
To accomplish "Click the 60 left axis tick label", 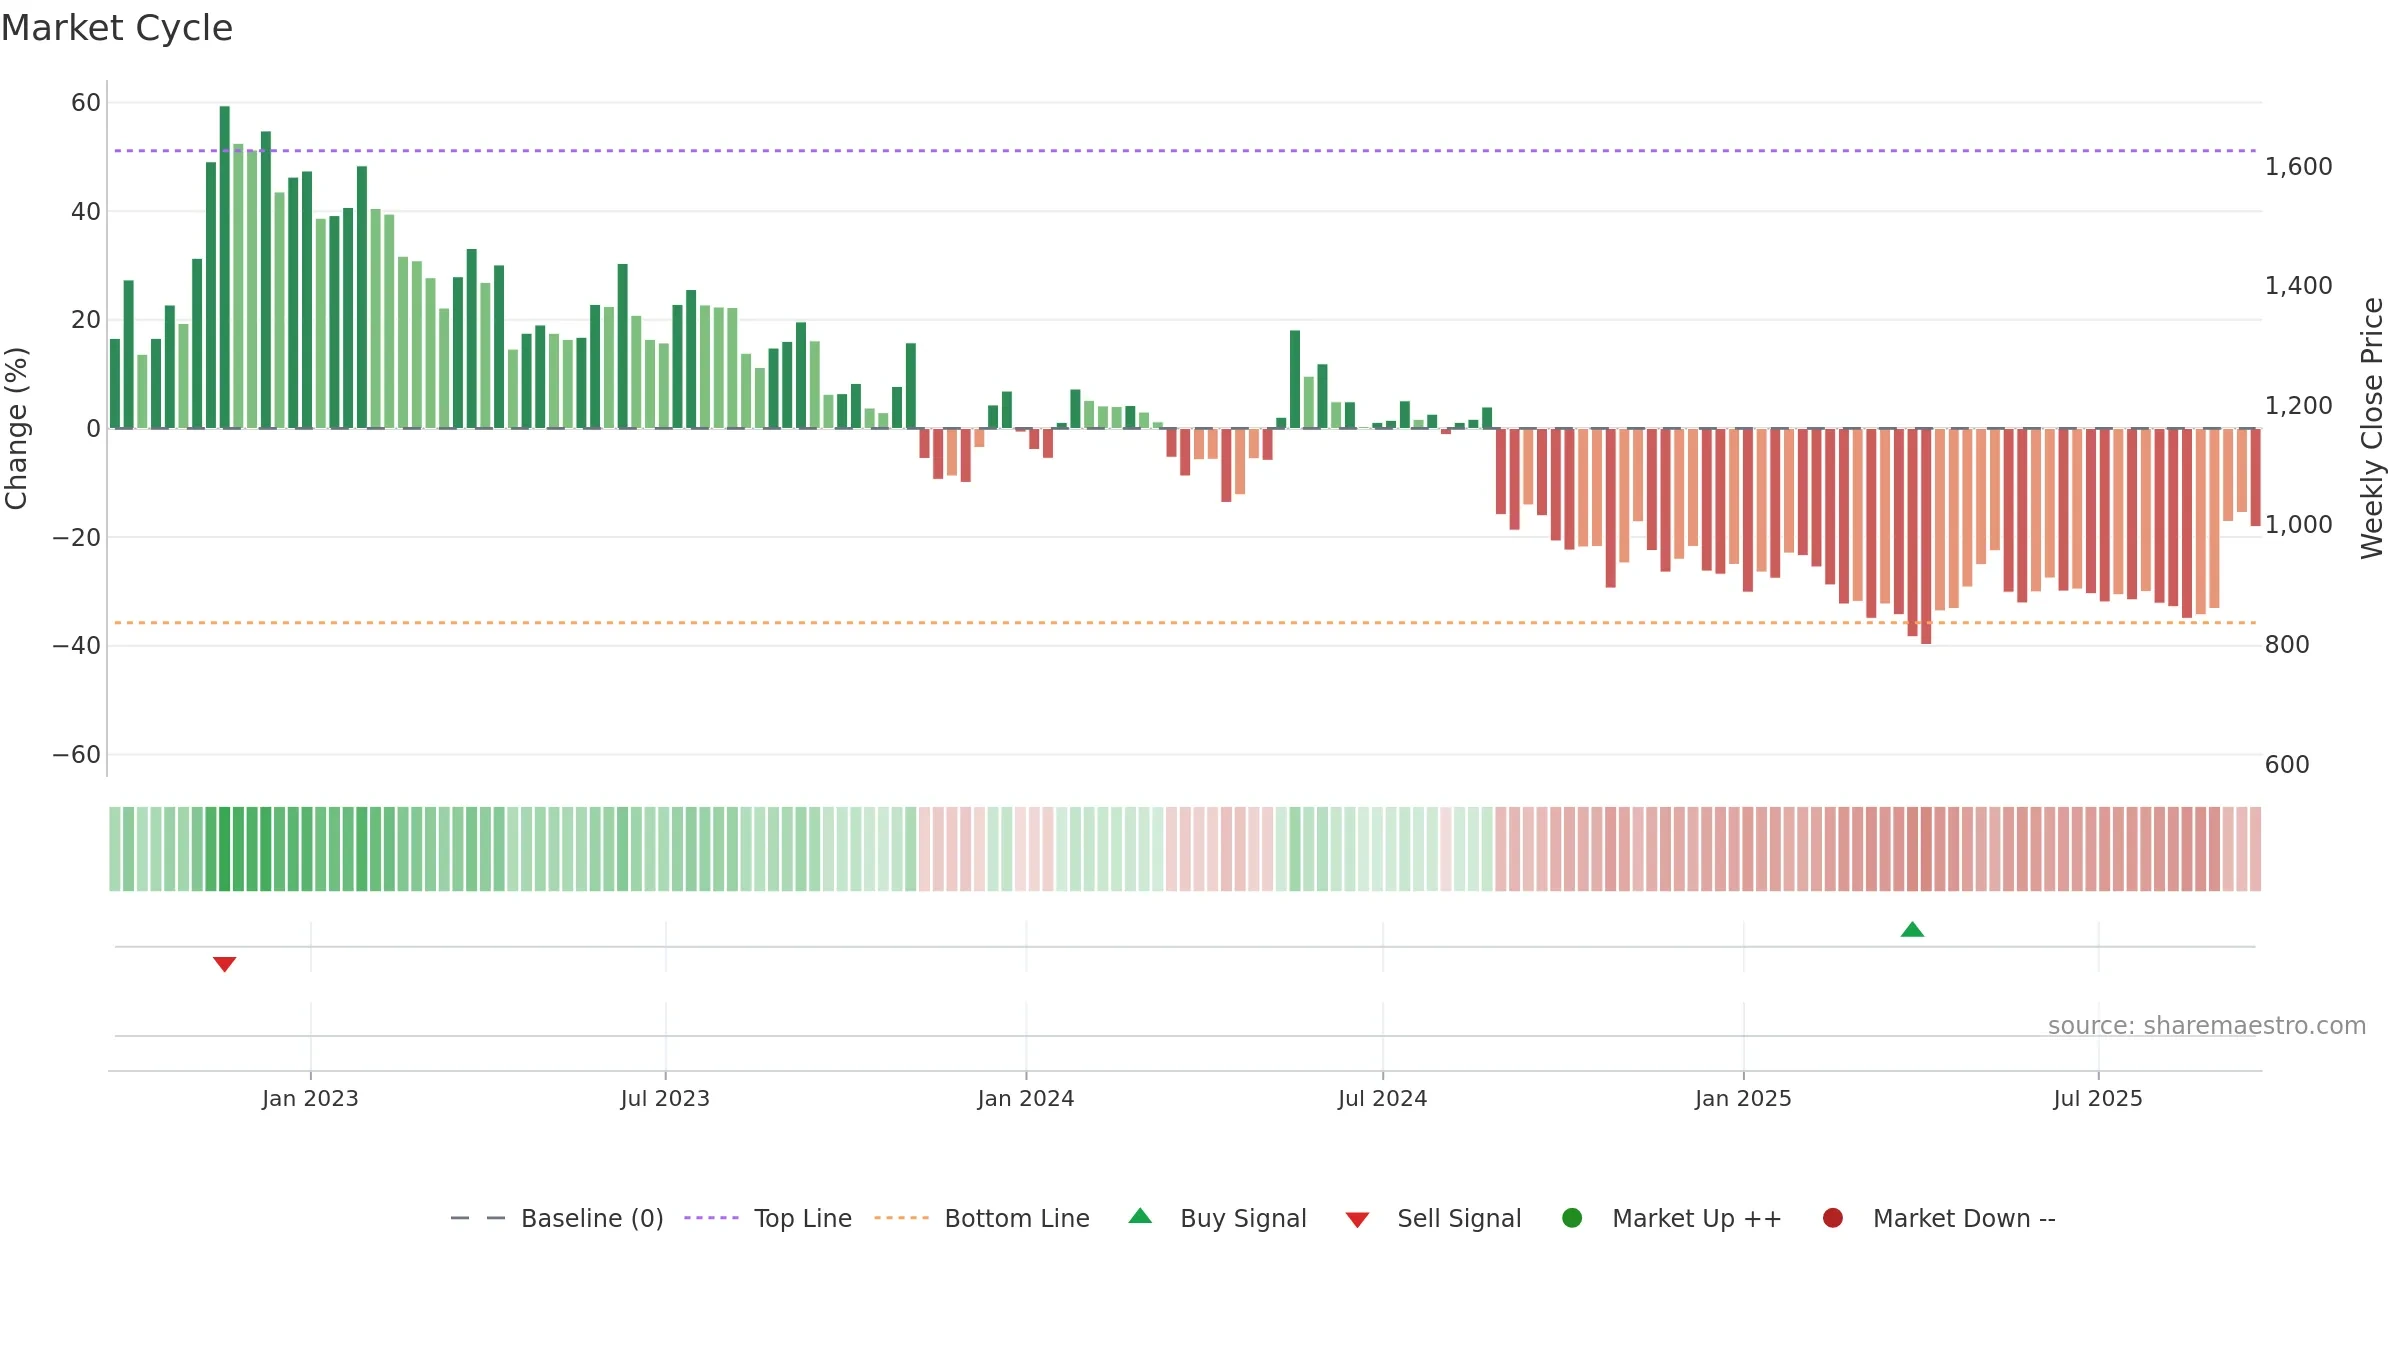I will (86, 103).
